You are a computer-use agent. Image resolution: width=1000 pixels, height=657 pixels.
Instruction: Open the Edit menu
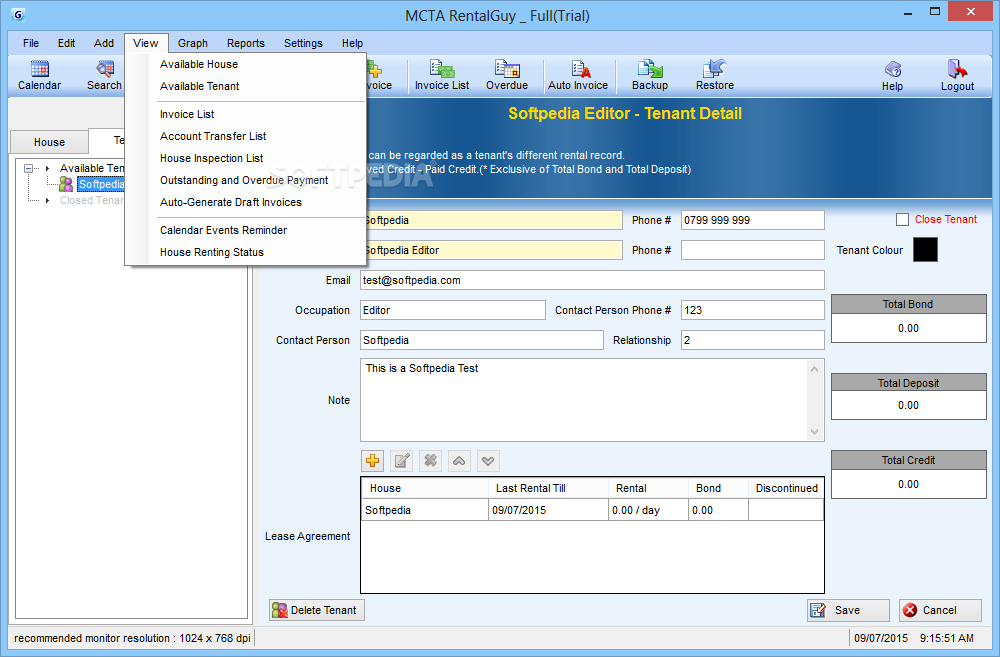[x=66, y=43]
